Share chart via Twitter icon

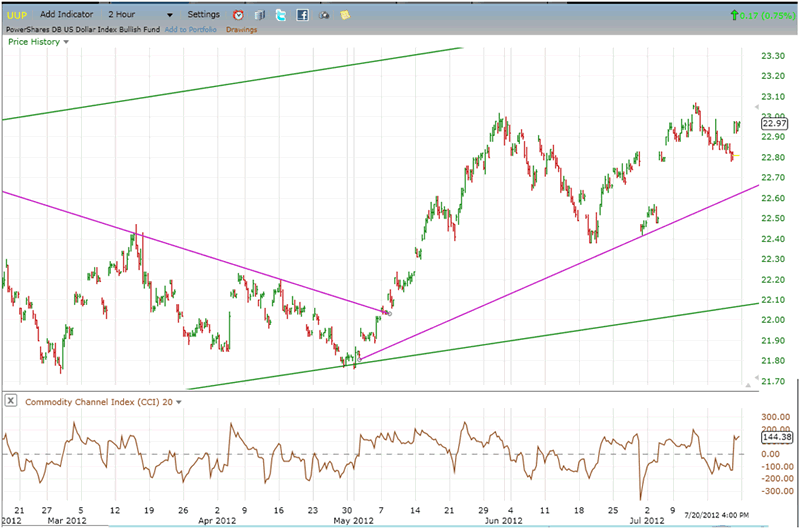(x=281, y=15)
